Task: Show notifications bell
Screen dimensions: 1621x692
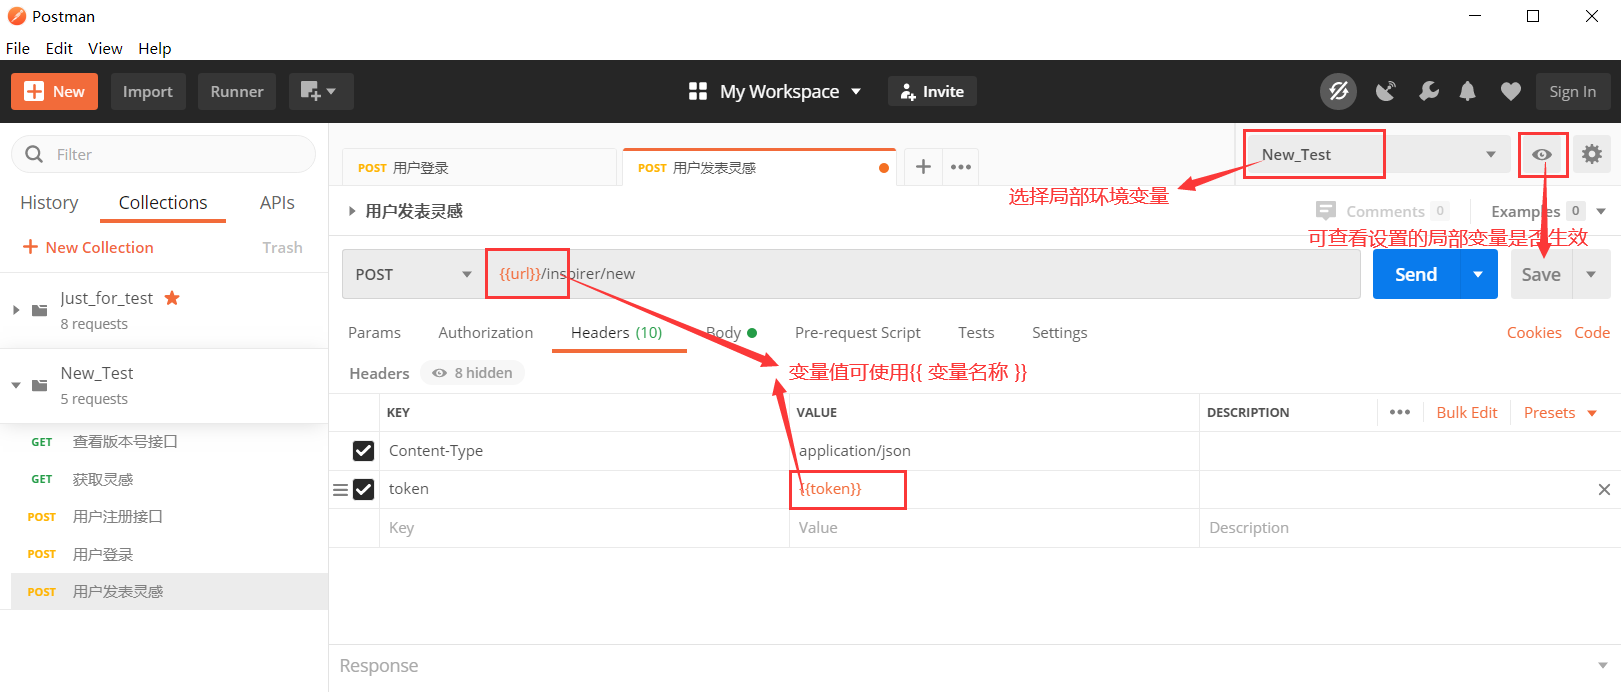Action: [x=1467, y=91]
